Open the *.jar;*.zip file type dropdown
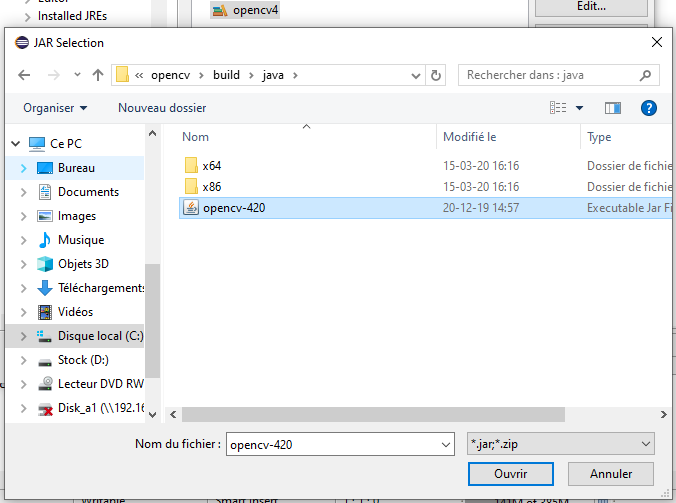The width and height of the screenshot is (676, 503). tap(560, 444)
